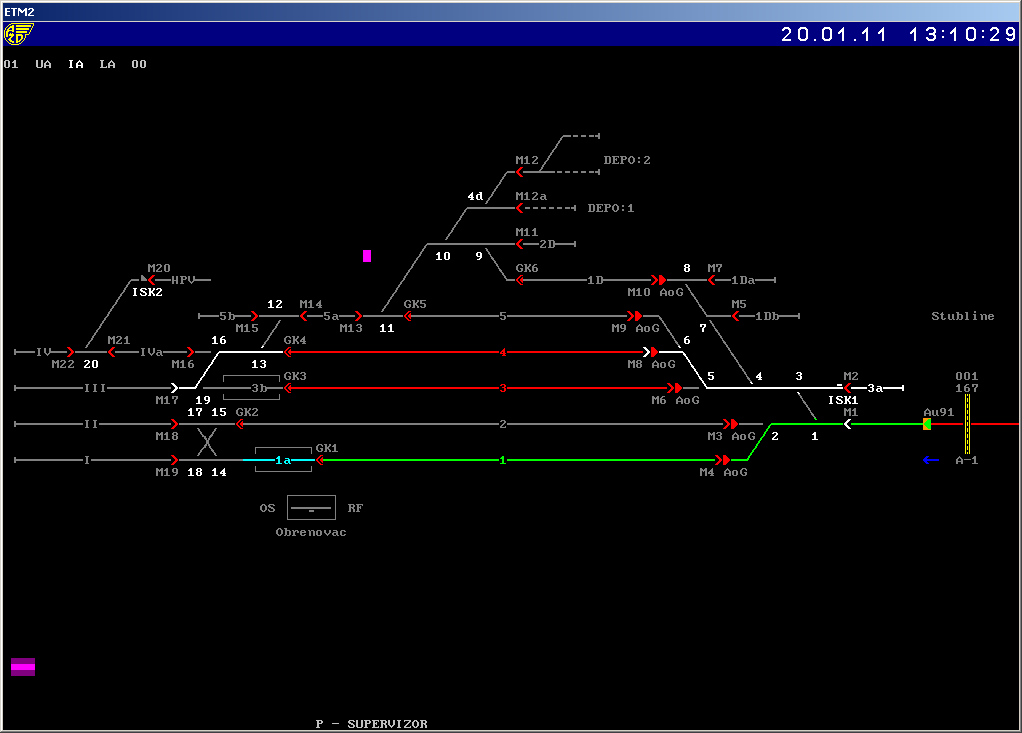
Task: Click the 'Stubline' neighbouring station label
Action: point(963,316)
